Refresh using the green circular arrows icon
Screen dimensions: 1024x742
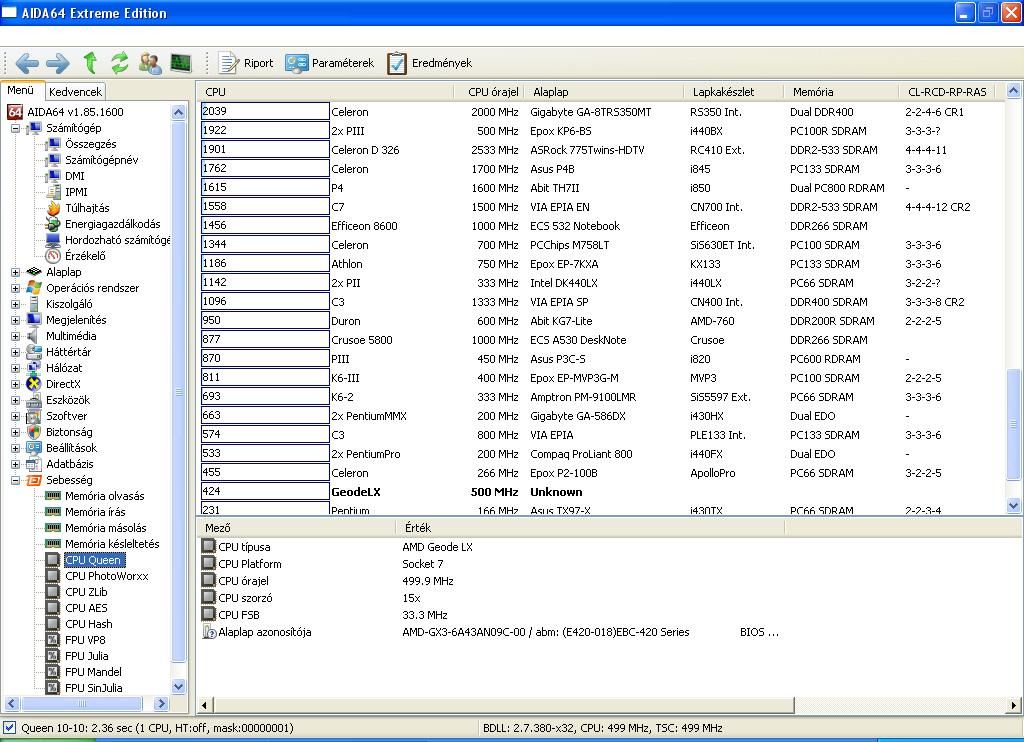[x=120, y=63]
